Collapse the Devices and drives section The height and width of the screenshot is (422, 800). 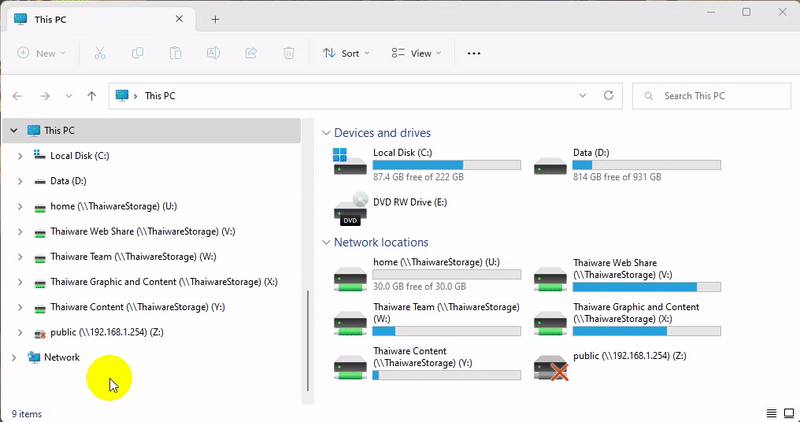click(326, 133)
